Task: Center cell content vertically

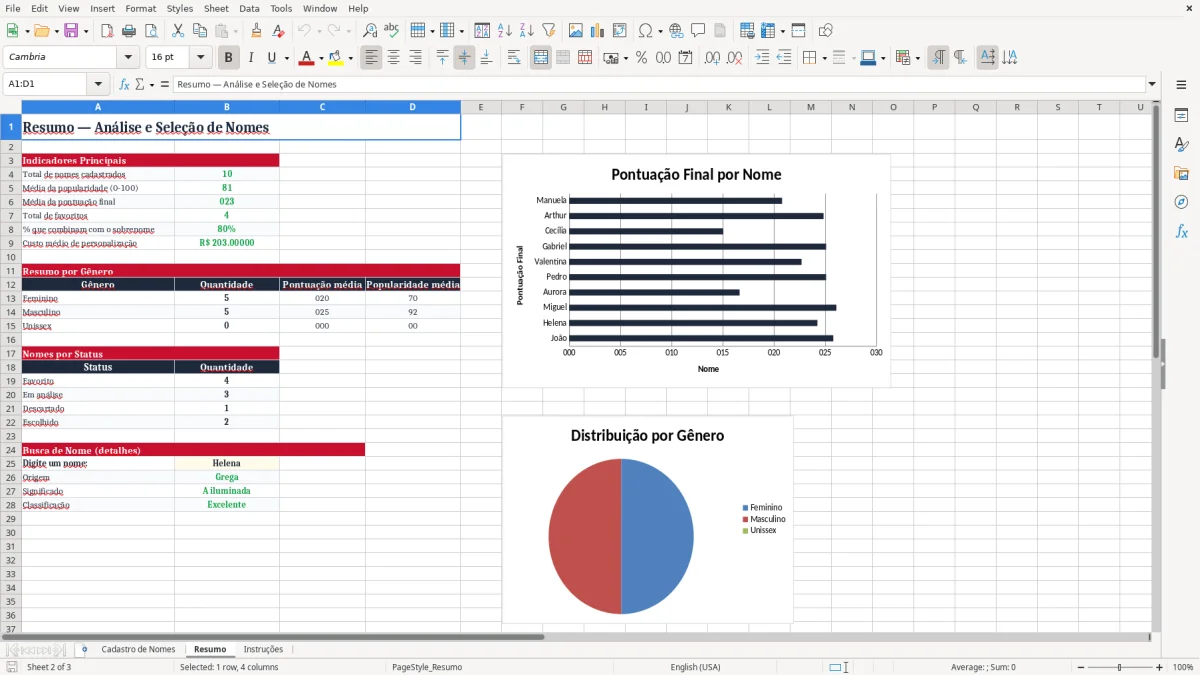Action: point(464,58)
